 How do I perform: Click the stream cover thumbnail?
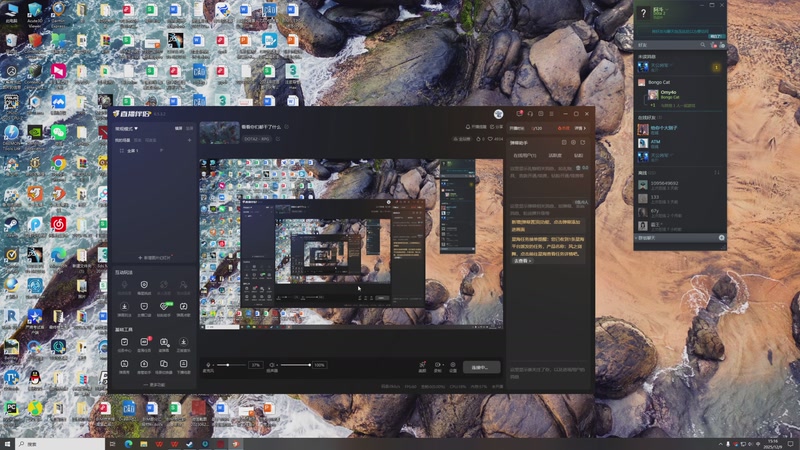click(x=219, y=133)
